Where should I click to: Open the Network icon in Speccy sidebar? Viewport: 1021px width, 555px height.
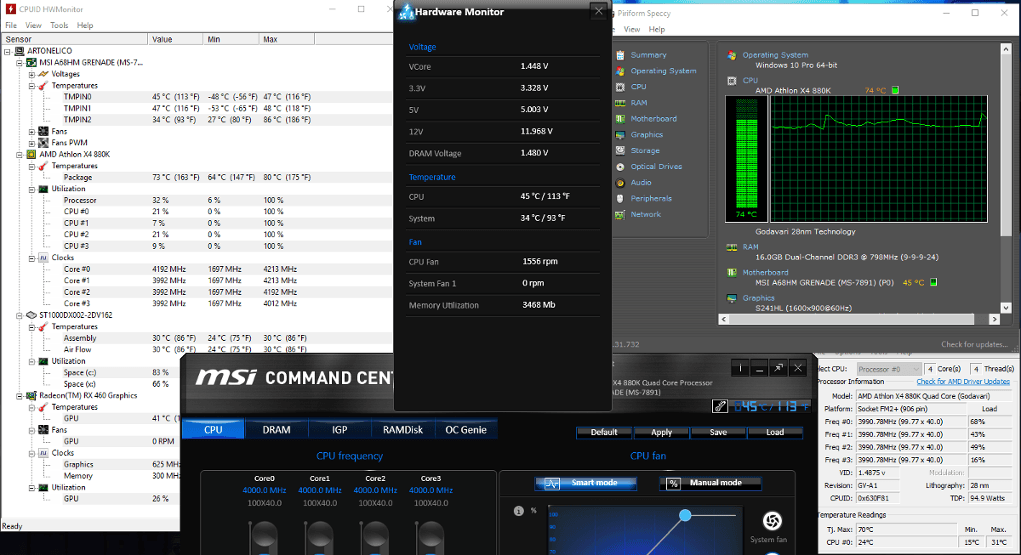[620, 214]
